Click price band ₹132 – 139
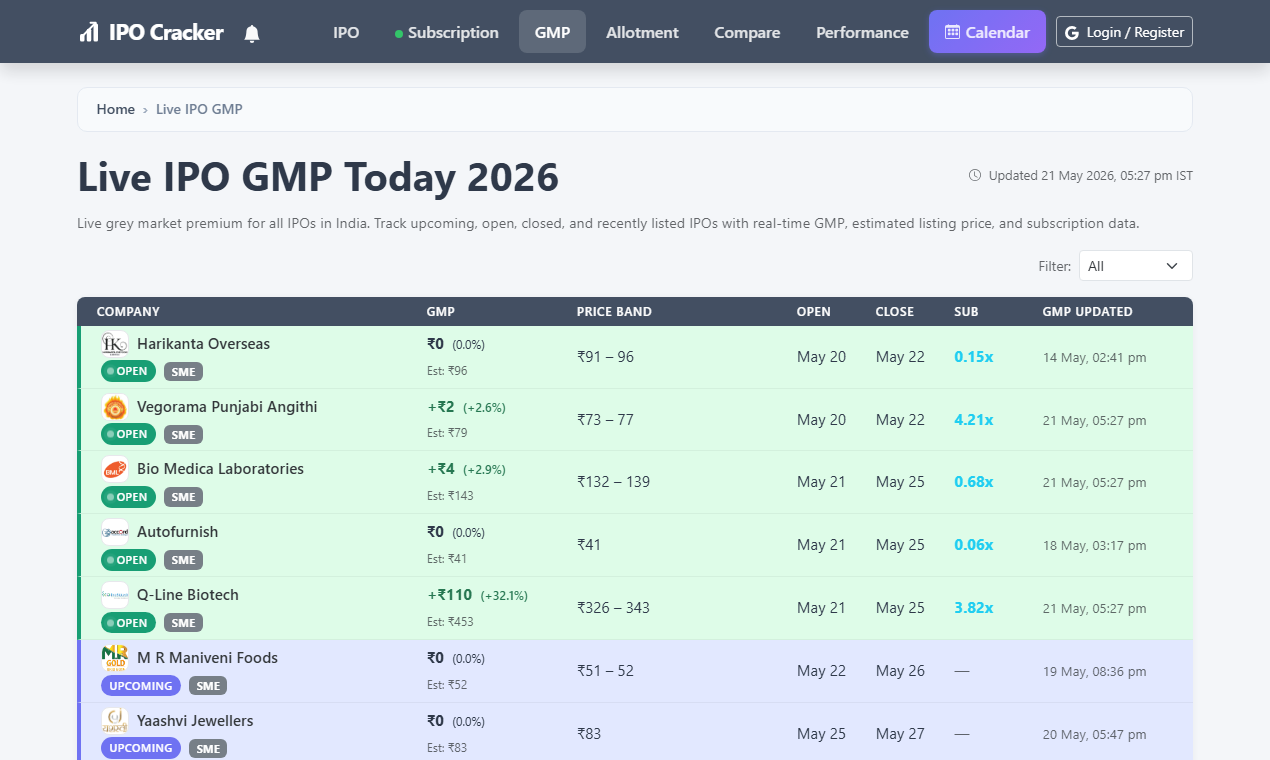 pos(613,482)
